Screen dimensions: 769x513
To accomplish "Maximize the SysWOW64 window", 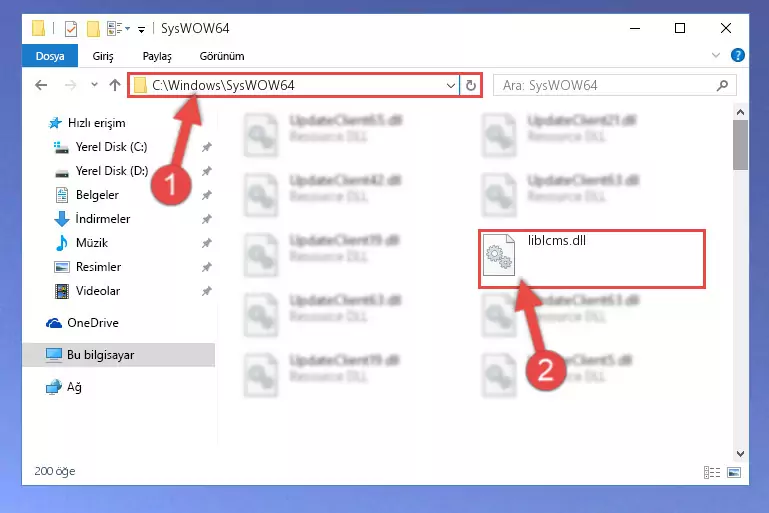I will (x=680, y=28).
